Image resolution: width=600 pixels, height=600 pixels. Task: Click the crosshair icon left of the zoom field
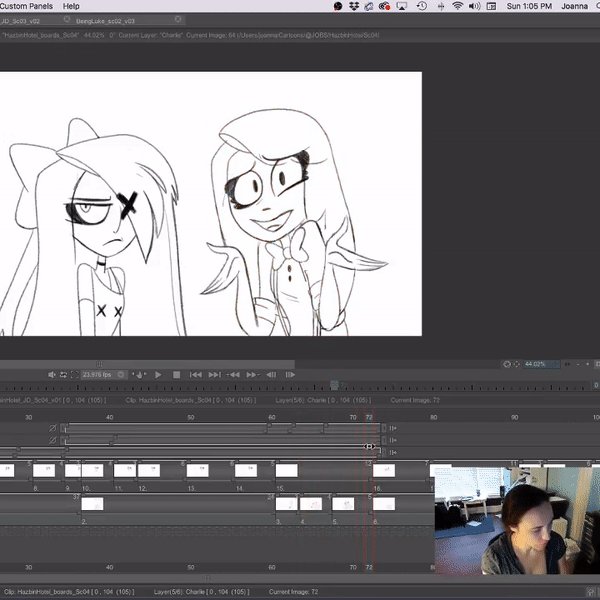click(516, 364)
